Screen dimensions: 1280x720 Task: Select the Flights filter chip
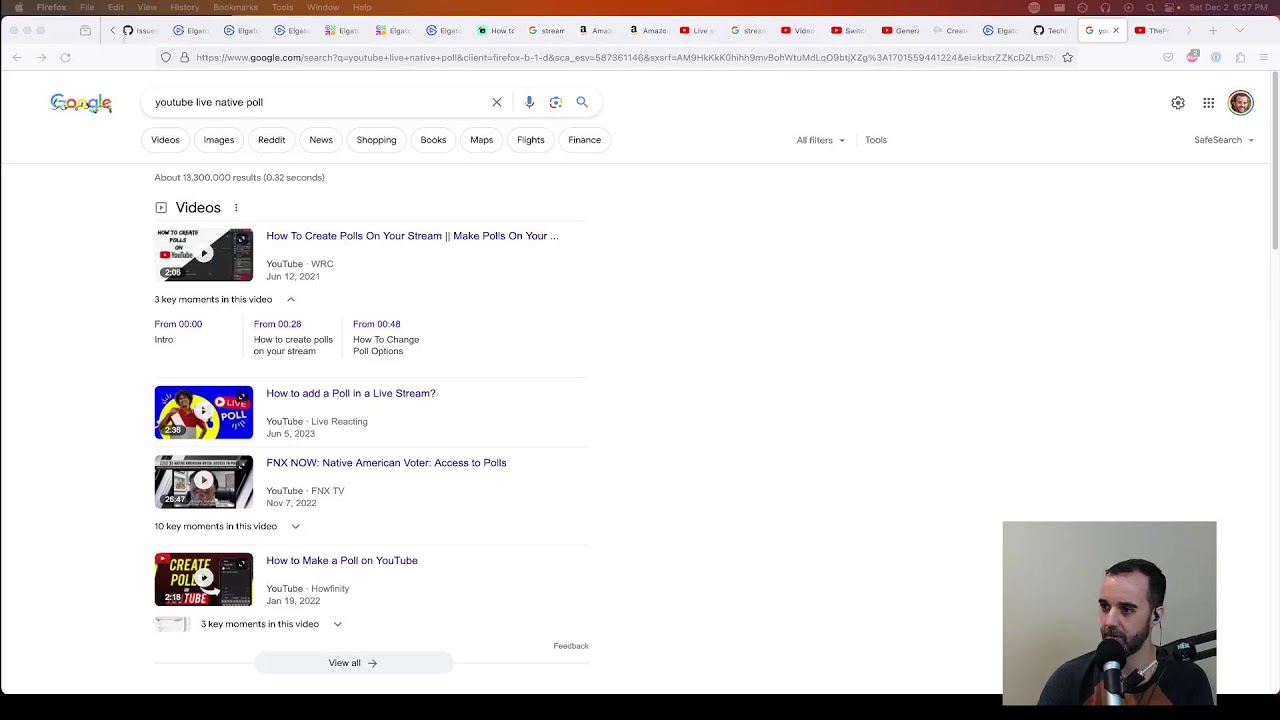pos(531,140)
